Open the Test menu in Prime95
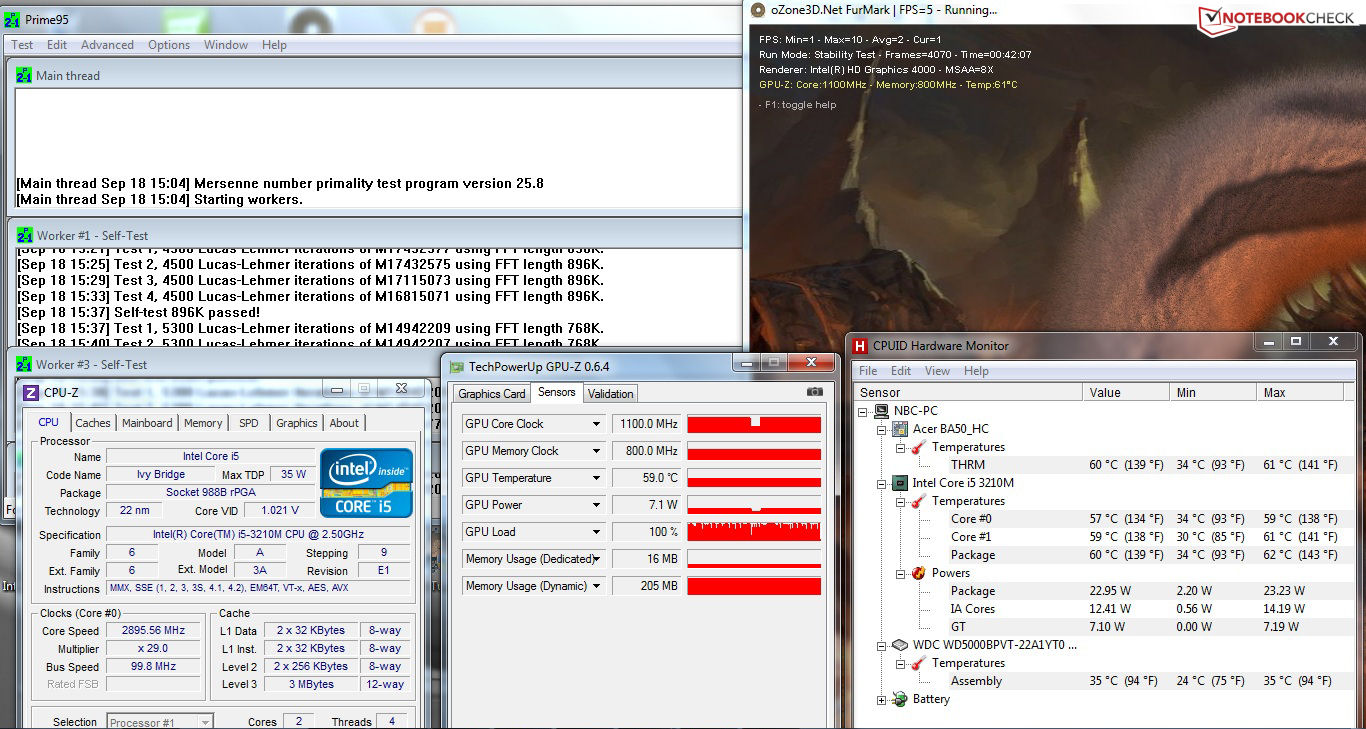1366x729 pixels. click(22, 45)
